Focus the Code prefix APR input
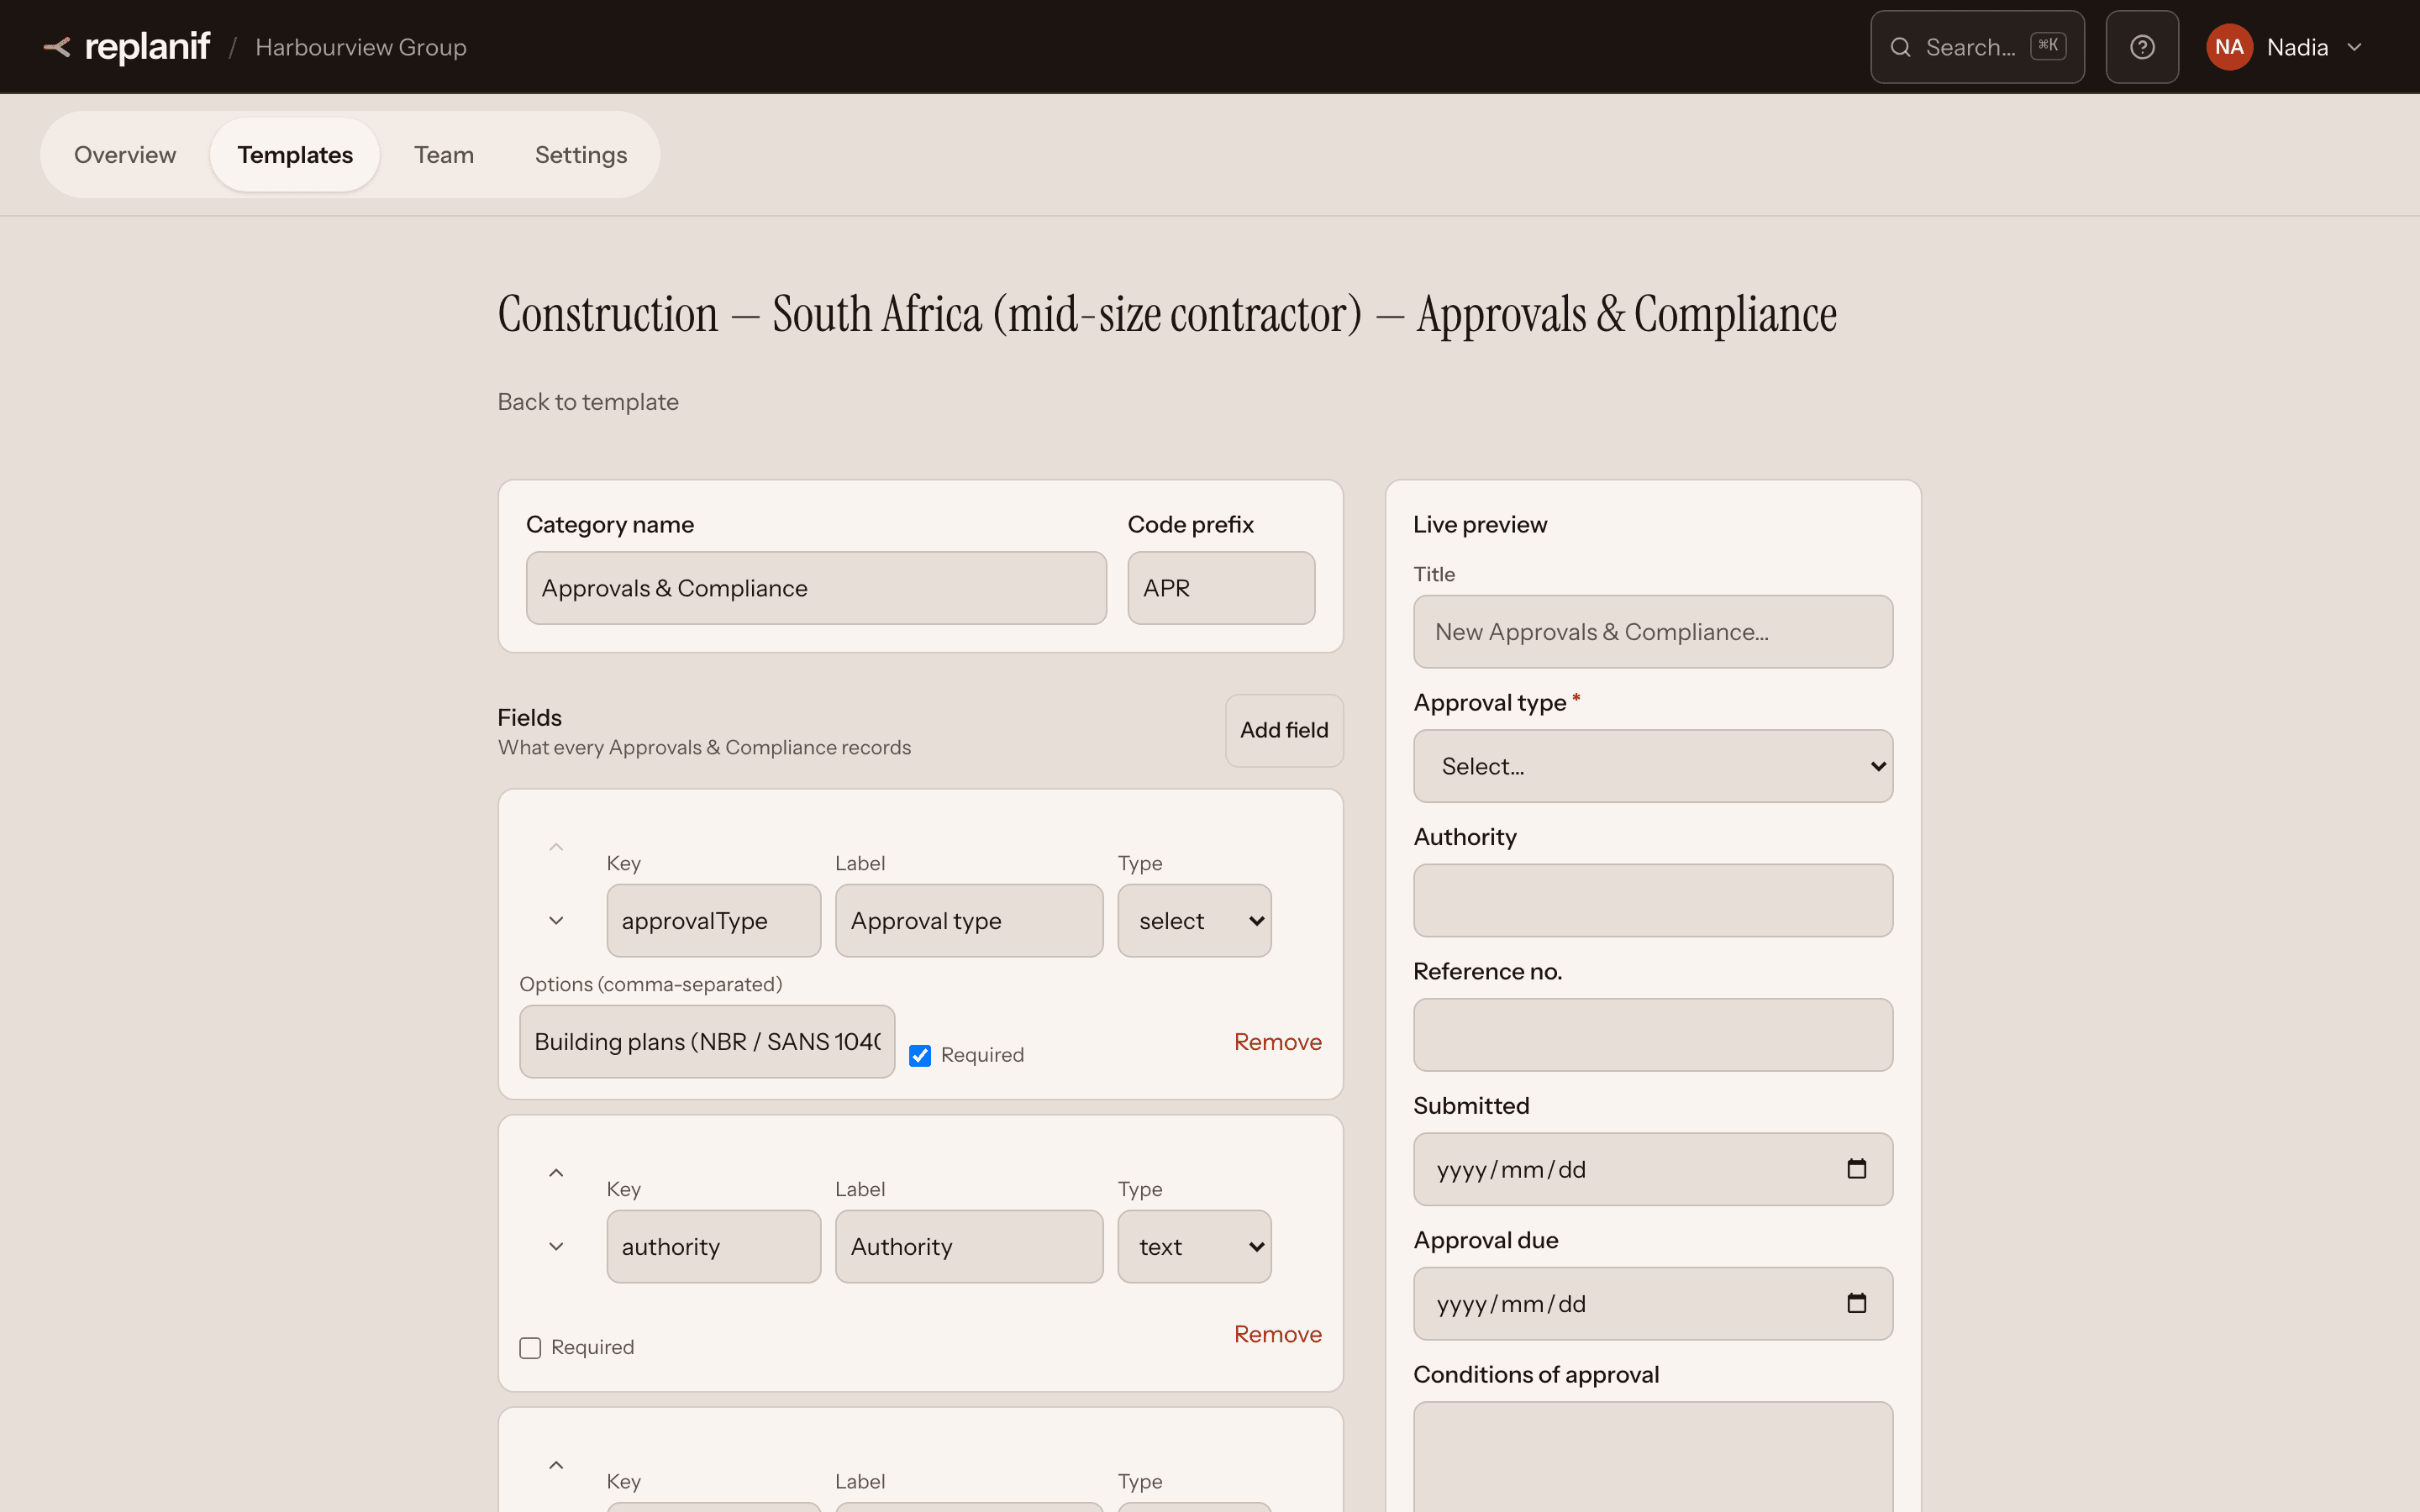2420x1512 pixels. point(1221,588)
